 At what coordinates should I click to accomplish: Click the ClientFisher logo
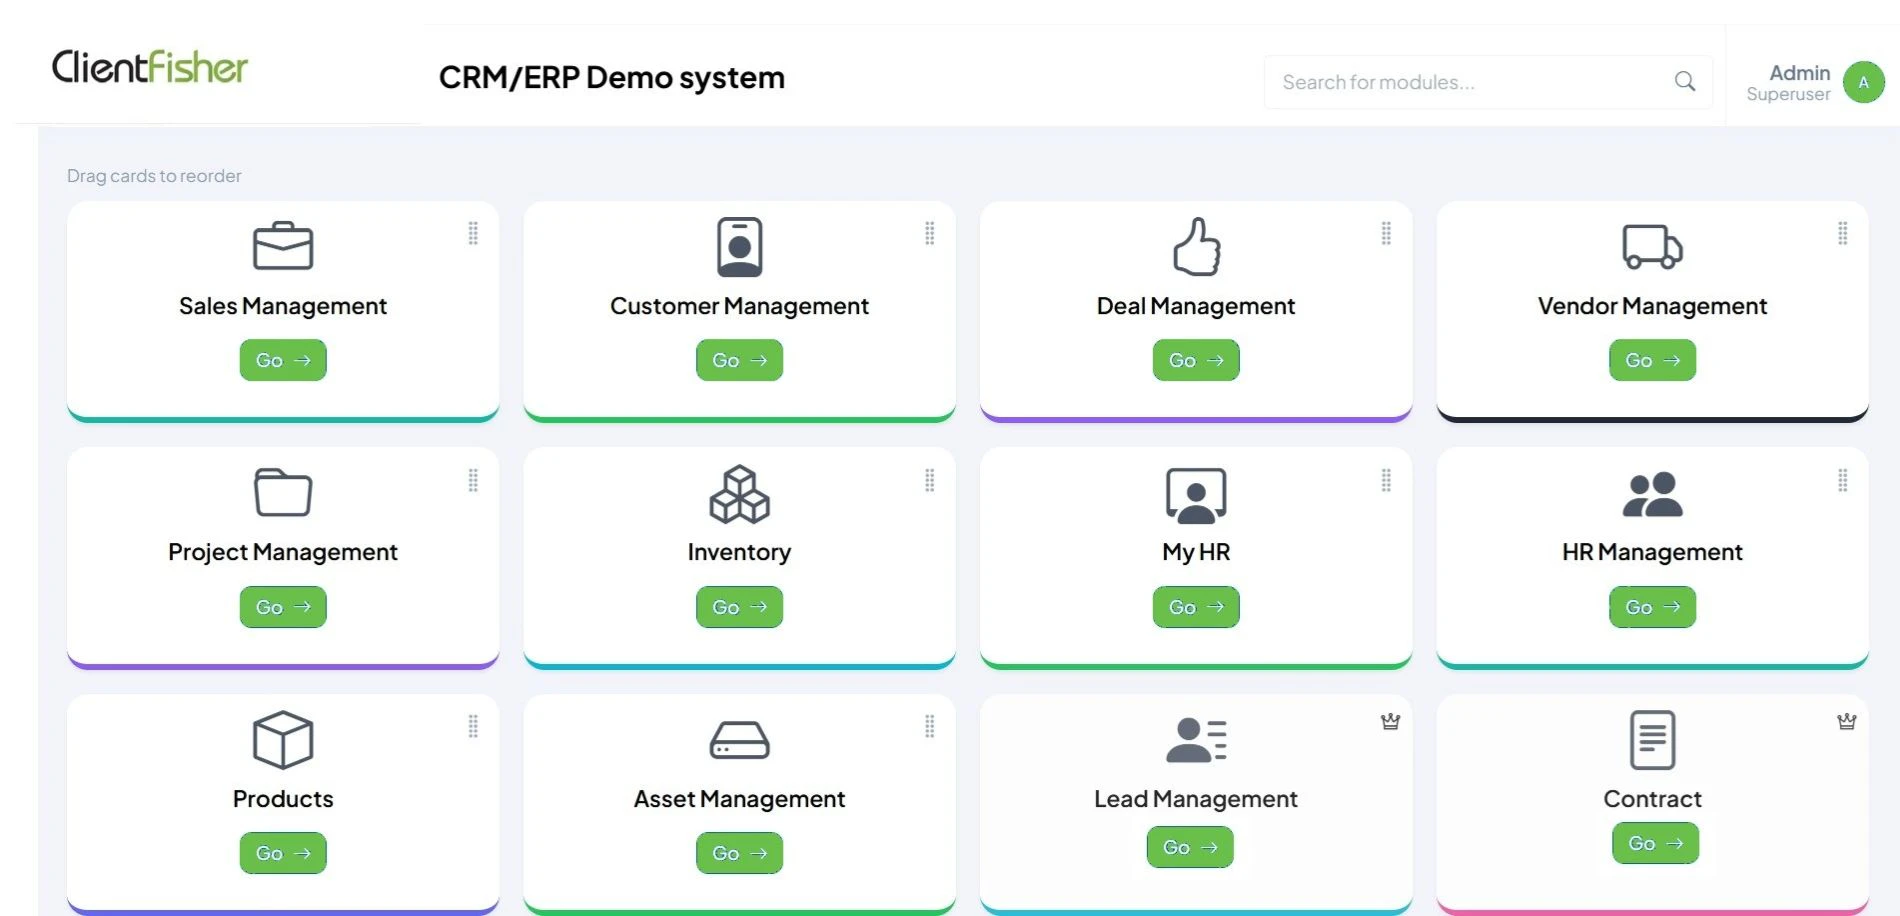[150, 67]
